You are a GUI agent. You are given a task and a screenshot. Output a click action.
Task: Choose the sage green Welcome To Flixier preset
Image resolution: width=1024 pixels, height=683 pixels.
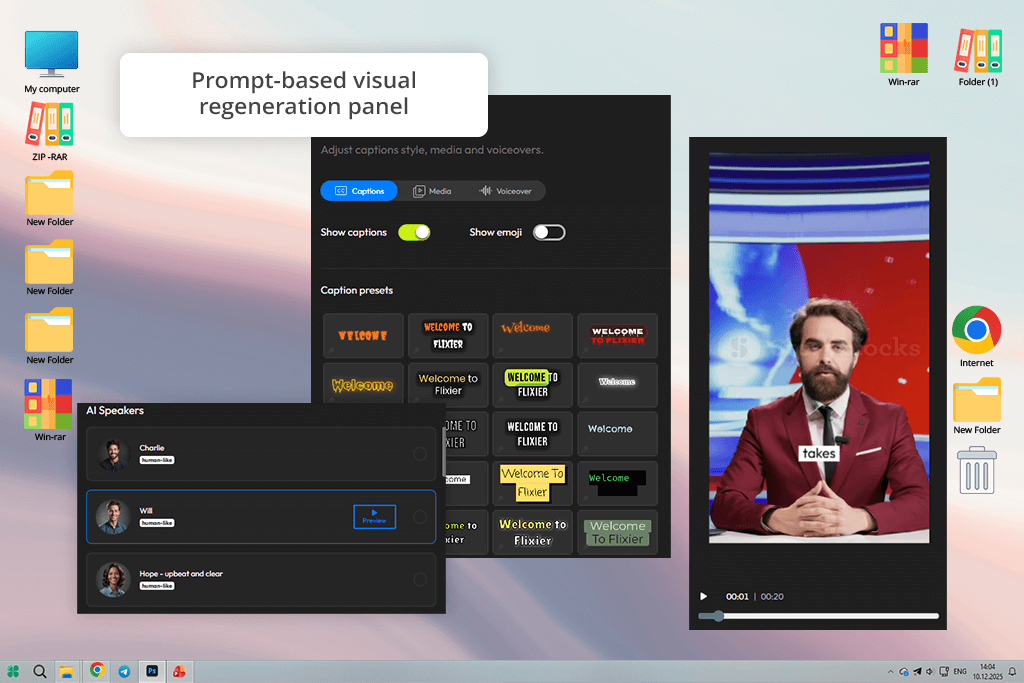pos(617,533)
